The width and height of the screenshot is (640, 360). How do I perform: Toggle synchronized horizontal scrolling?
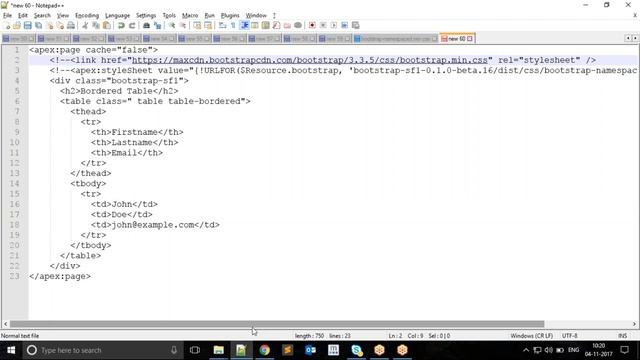pyautogui.click(x=208, y=25)
